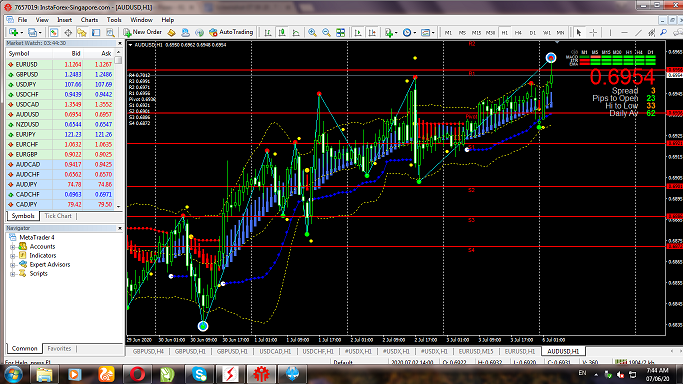Open the Templates dropdown arrow

(433, 33)
